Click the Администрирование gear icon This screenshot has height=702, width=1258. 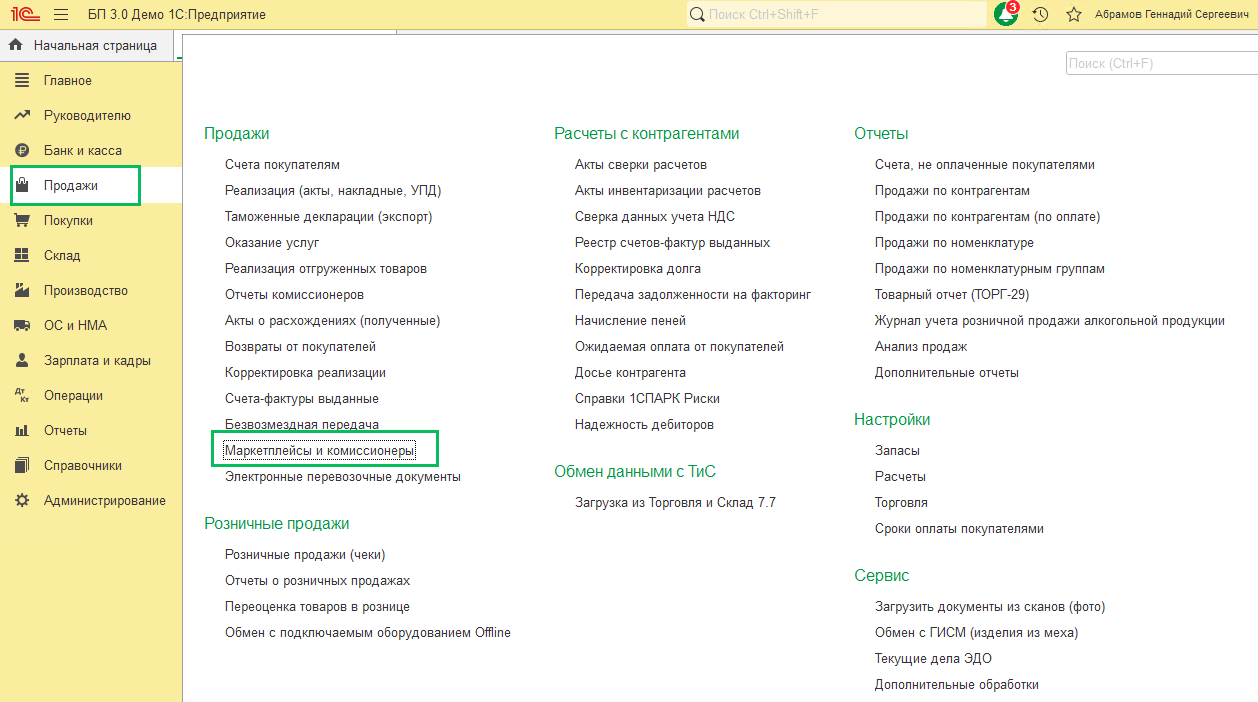tap(22, 501)
